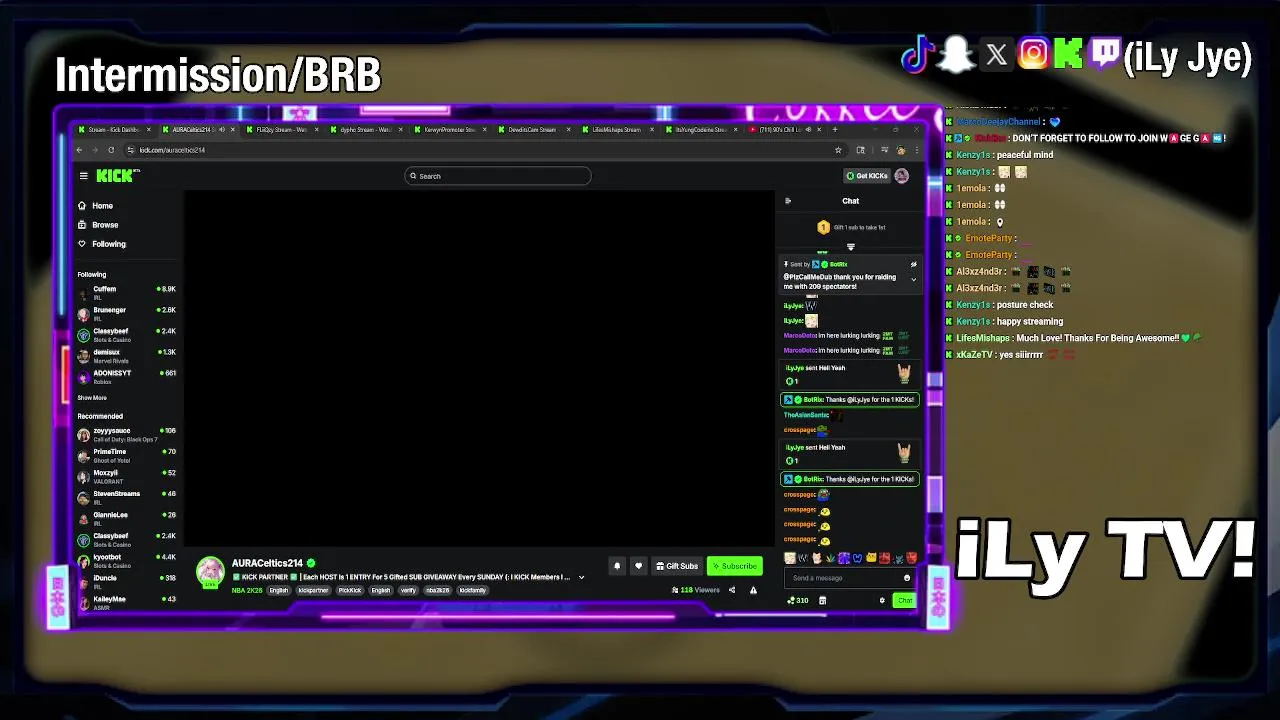Open Cuffem channel in Following list
Screen dimensions: 1280x720
(x=127, y=292)
